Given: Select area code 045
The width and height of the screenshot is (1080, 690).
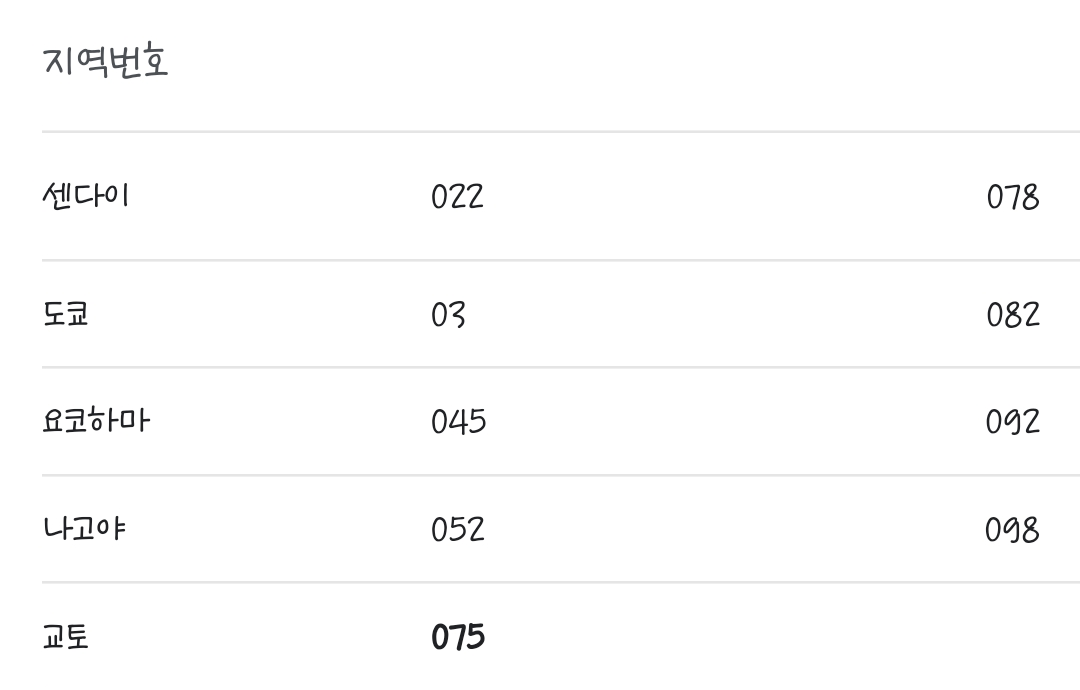Looking at the screenshot, I should (x=459, y=421).
